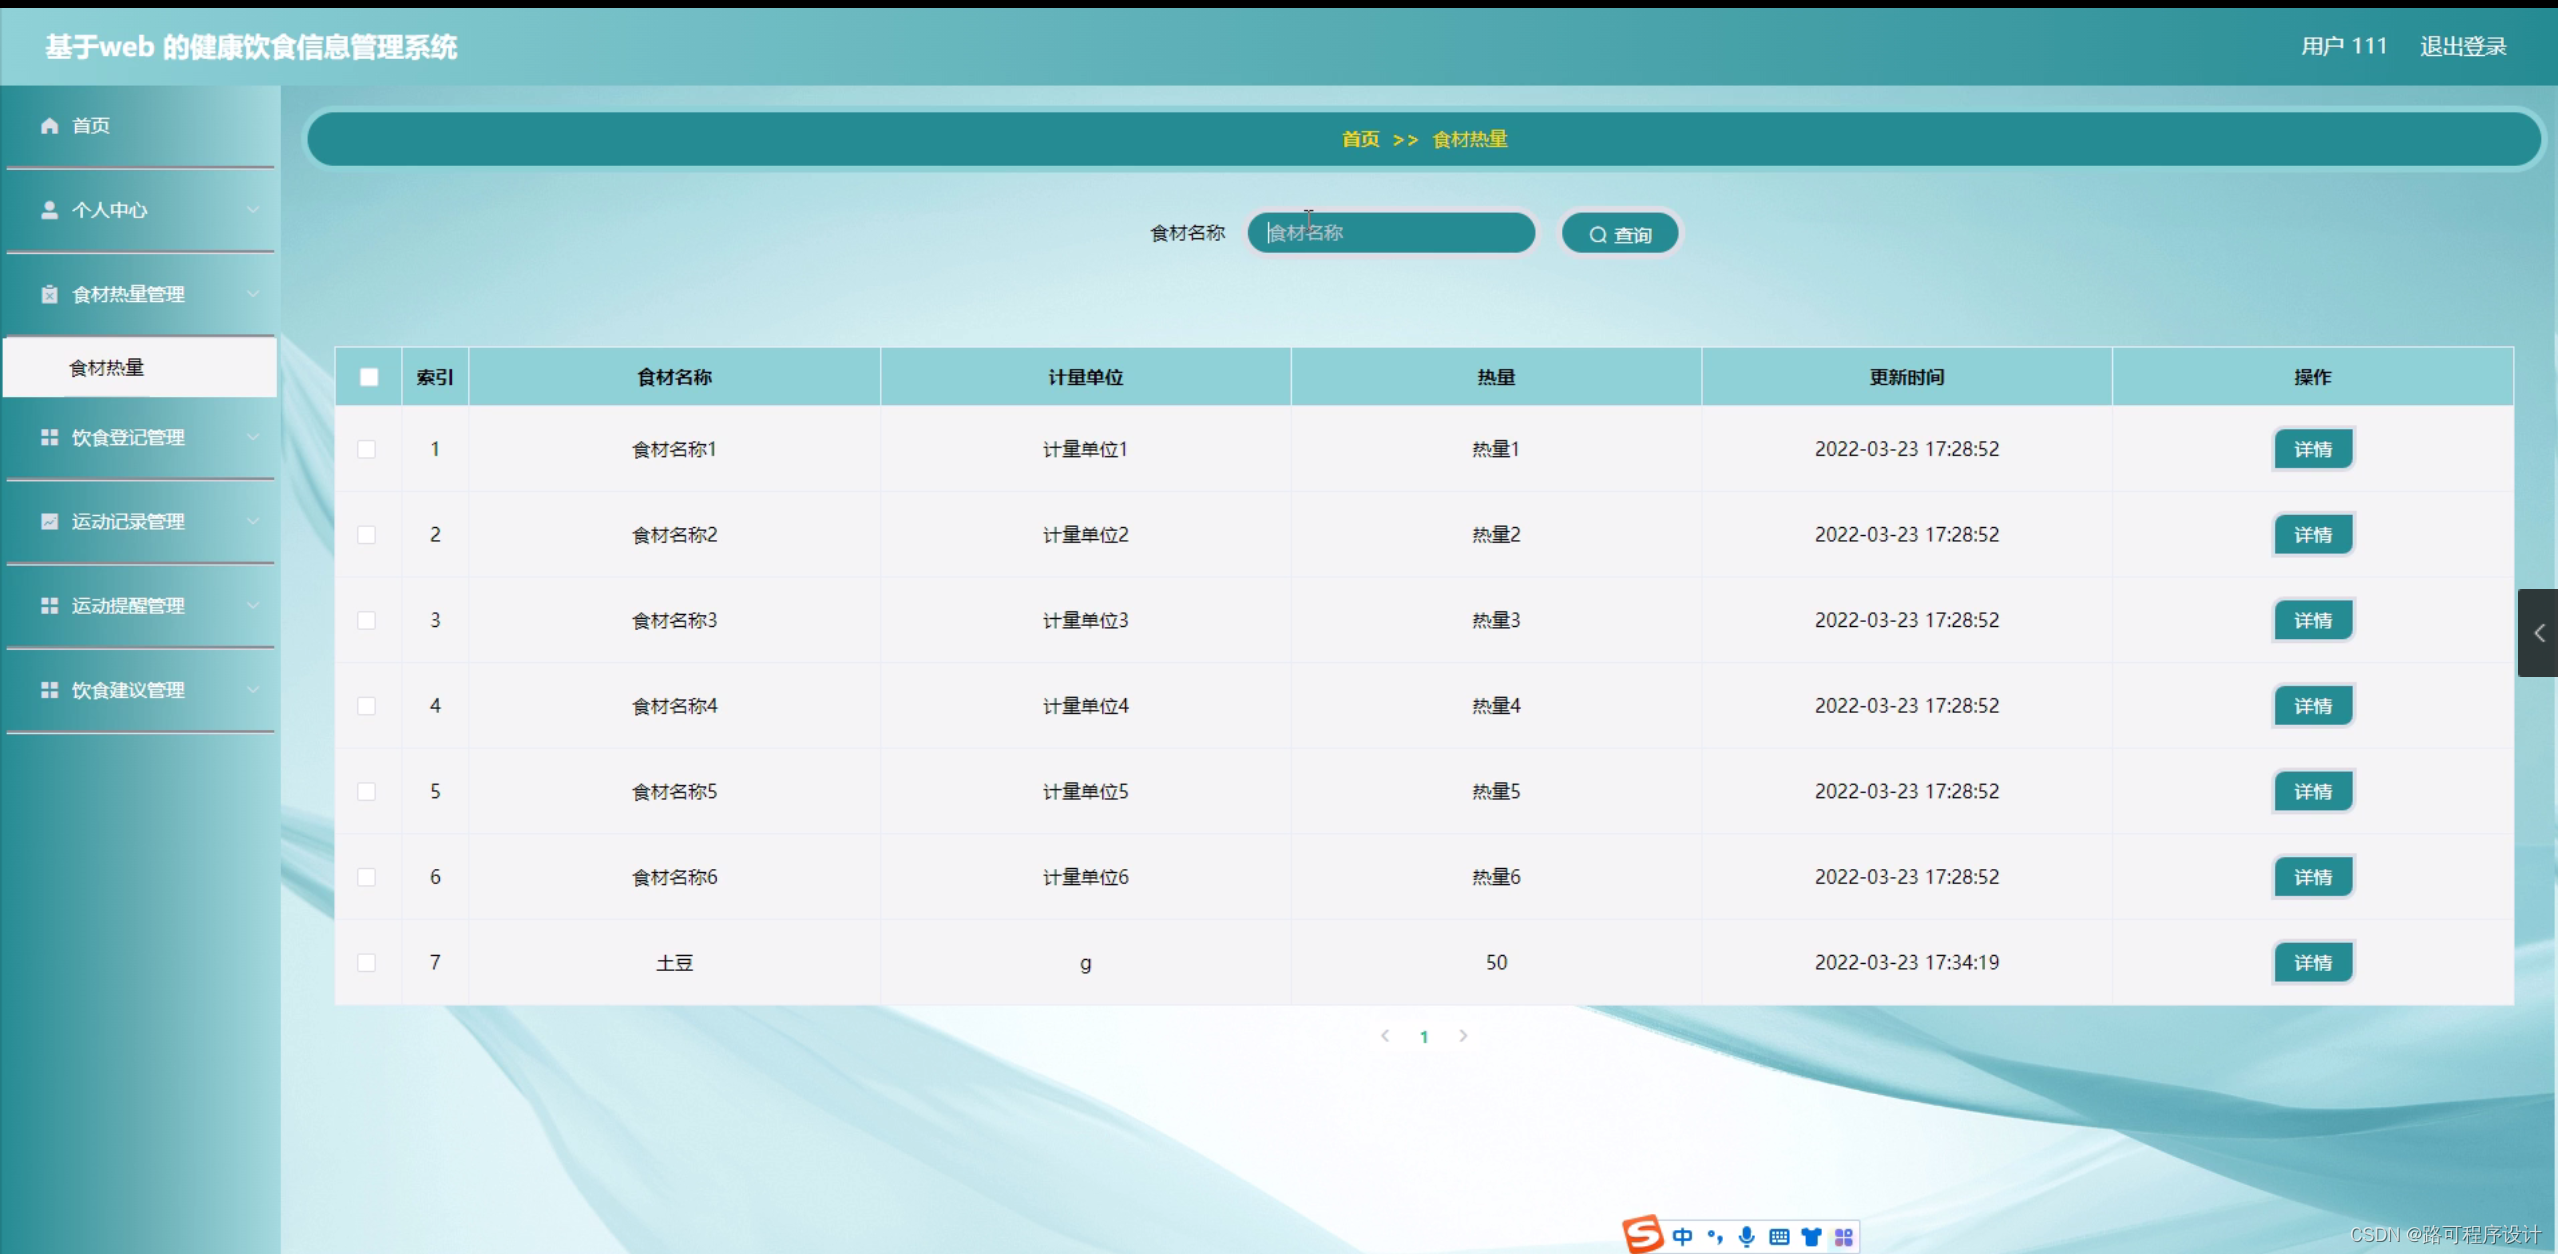This screenshot has width=2558, height=1254.
Task: Open the 运动记录管理 menu
Action: (128, 521)
